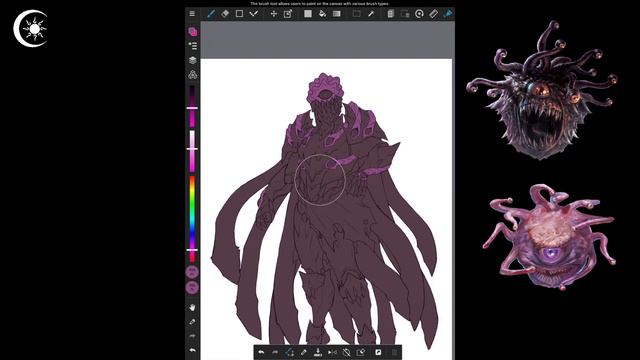Select the Eraser tool in top toolbar
This screenshot has height=360, width=640.
click(225, 13)
